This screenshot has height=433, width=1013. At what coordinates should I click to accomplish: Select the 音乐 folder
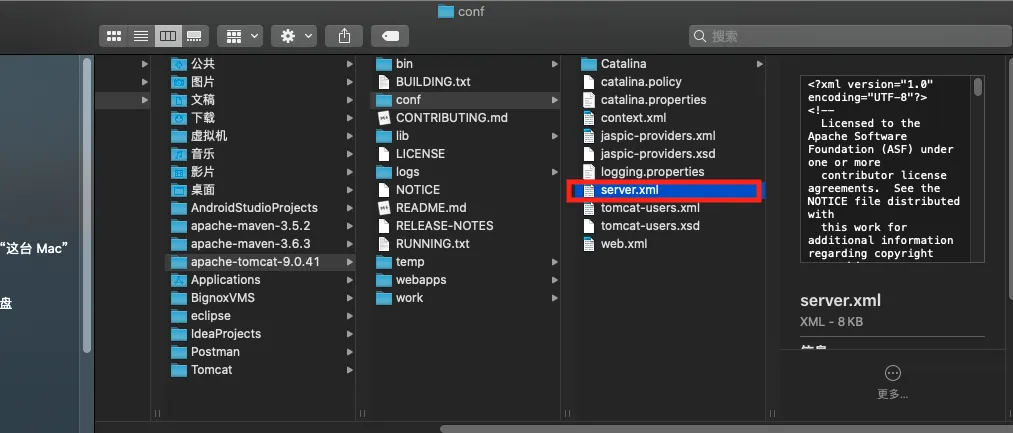pos(260,154)
